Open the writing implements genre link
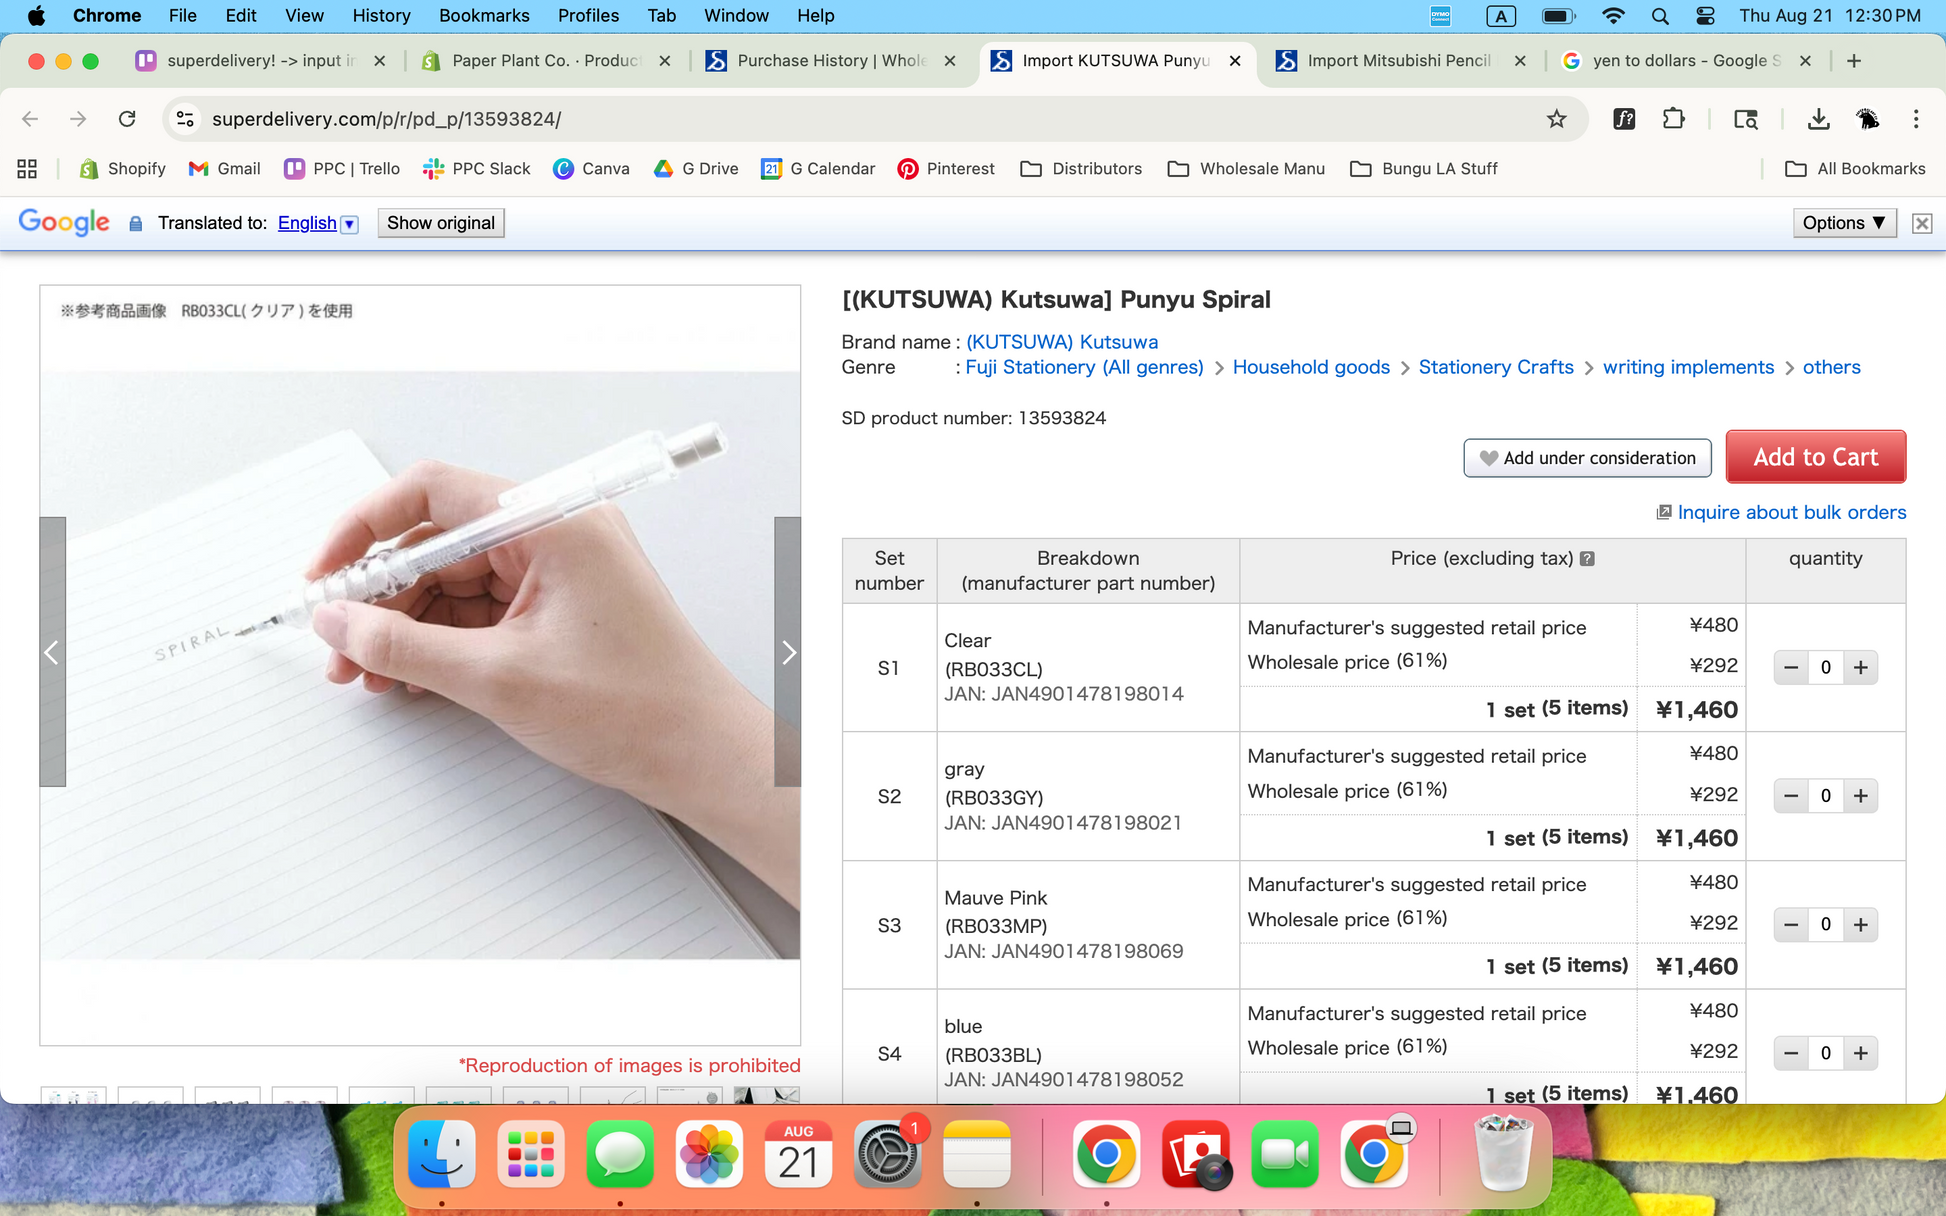The height and width of the screenshot is (1216, 1946). tap(1688, 367)
